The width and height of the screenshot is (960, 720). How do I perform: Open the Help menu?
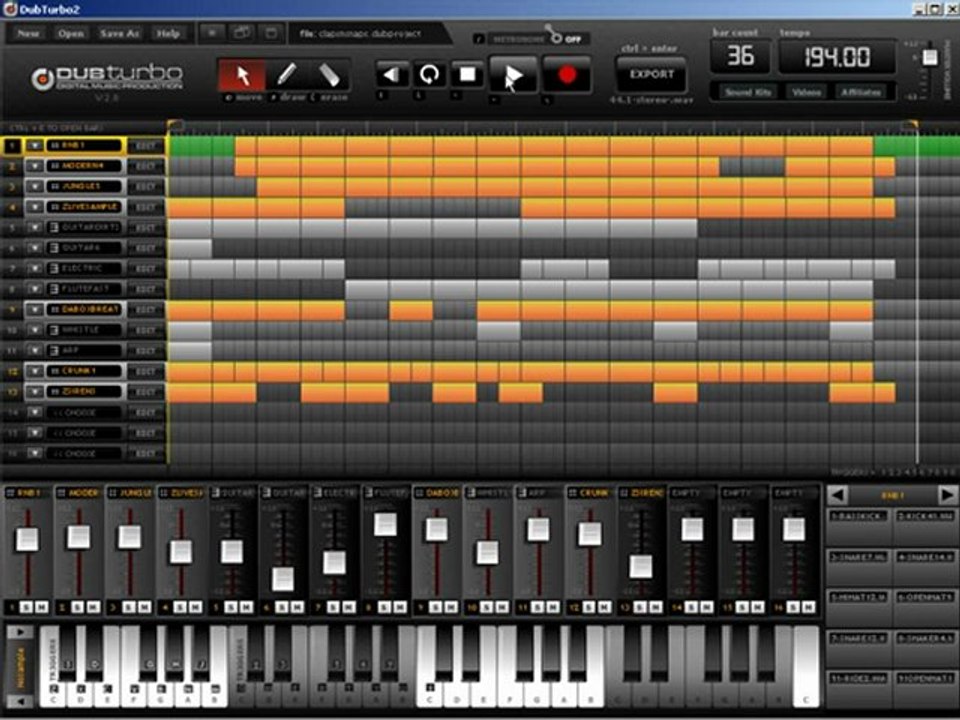click(x=168, y=34)
